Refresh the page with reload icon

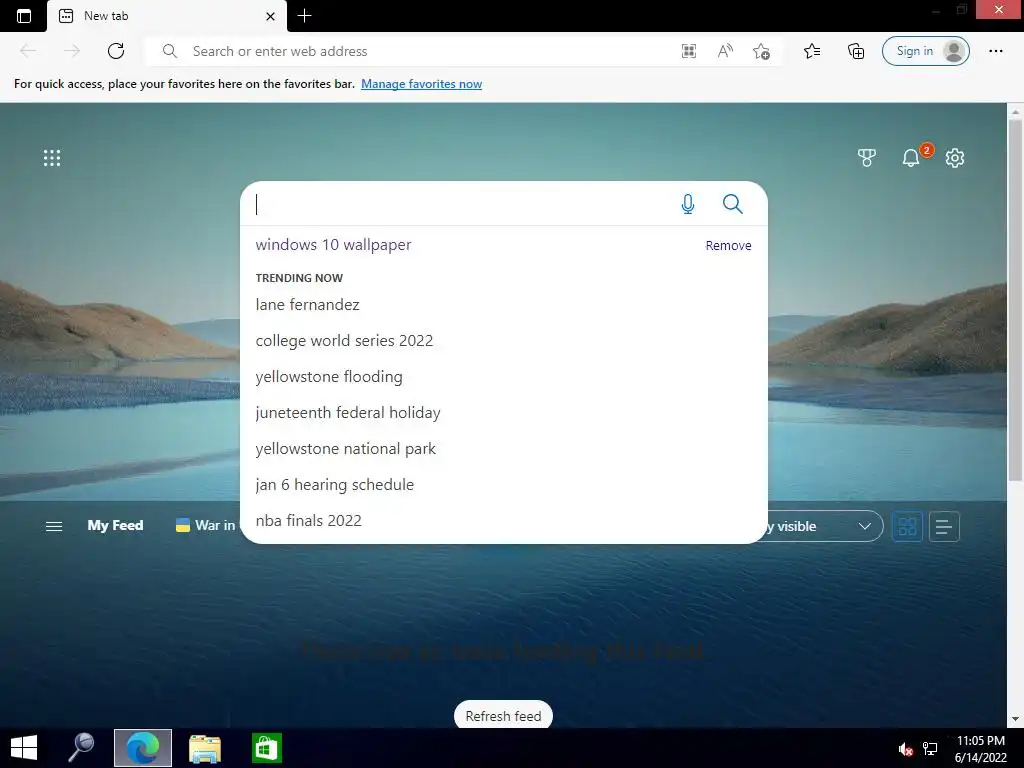coord(116,51)
